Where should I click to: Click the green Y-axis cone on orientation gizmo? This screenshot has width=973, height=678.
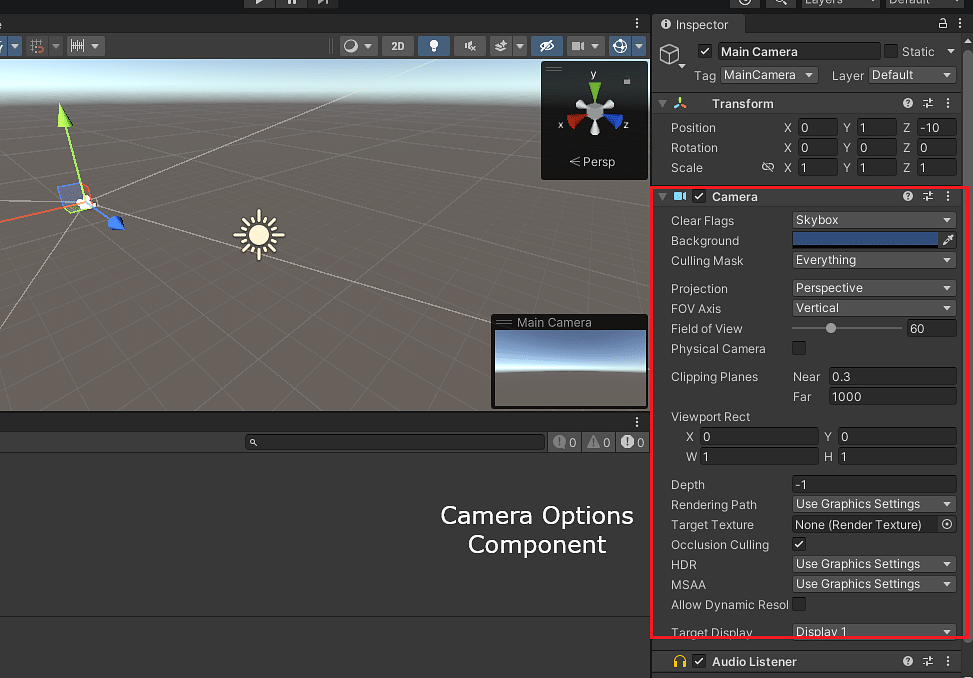pyautogui.click(x=594, y=92)
